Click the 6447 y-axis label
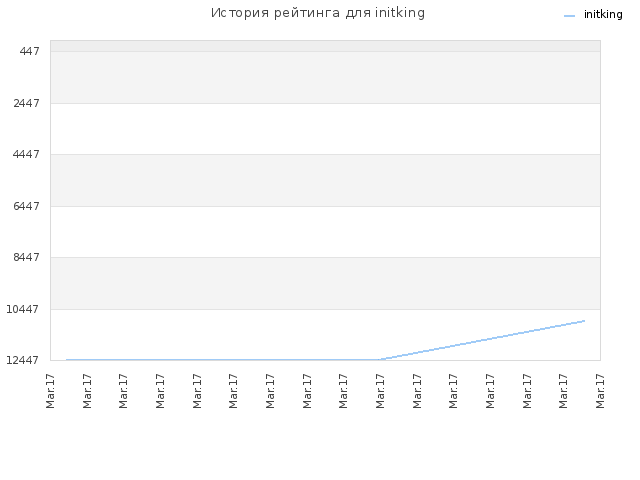640x480 pixels. point(27,206)
